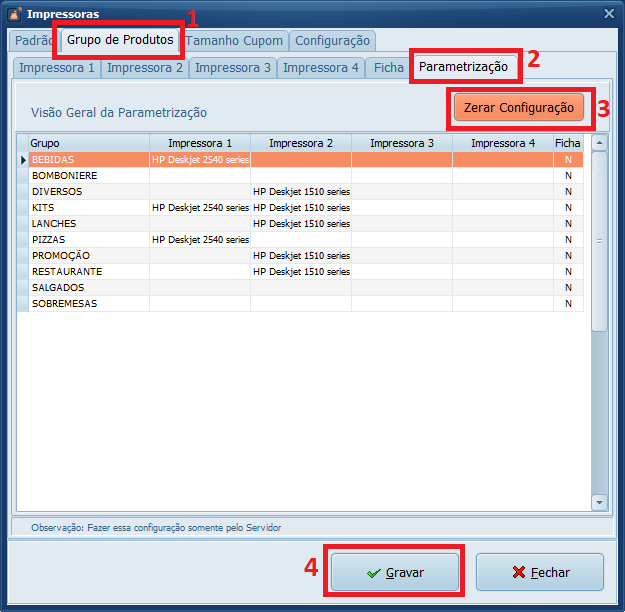This screenshot has height=612, width=625.
Task: Click Gravar to save settings
Action: pos(395,573)
